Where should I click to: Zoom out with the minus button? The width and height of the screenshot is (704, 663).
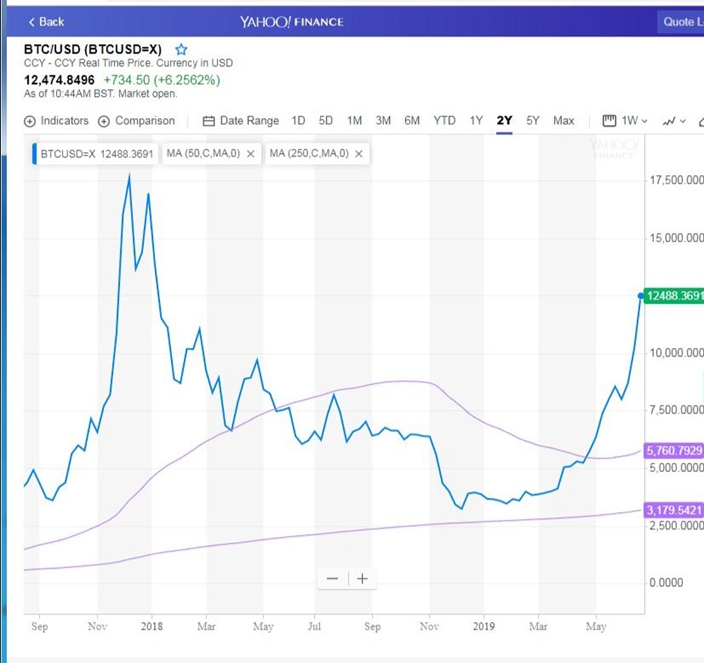[333, 579]
